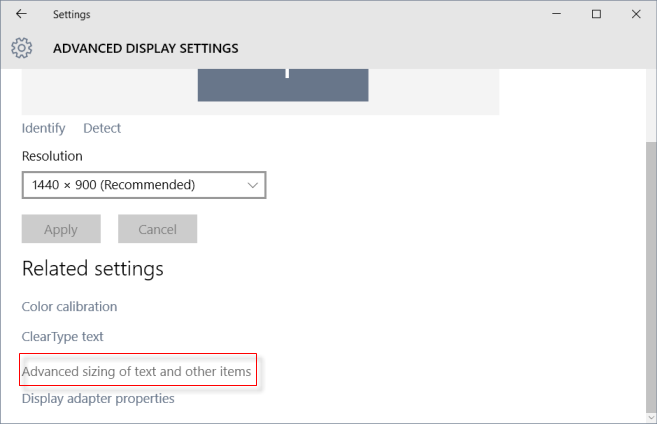Screen dimensions: 657x424
Task: Open the Resolution 1440 × 900 dropdown
Action: [143, 185]
